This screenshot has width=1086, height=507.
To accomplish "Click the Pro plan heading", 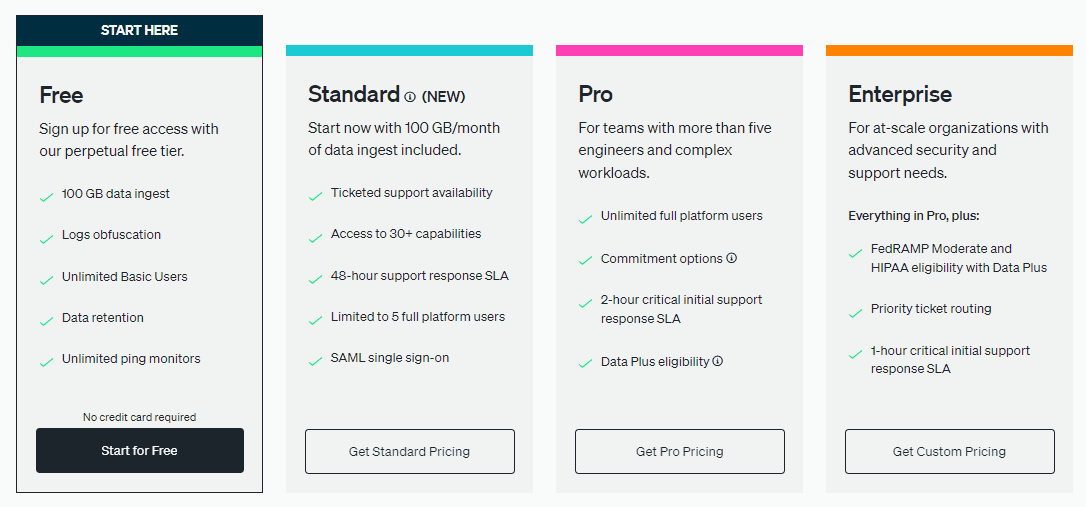I will (596, 94).
